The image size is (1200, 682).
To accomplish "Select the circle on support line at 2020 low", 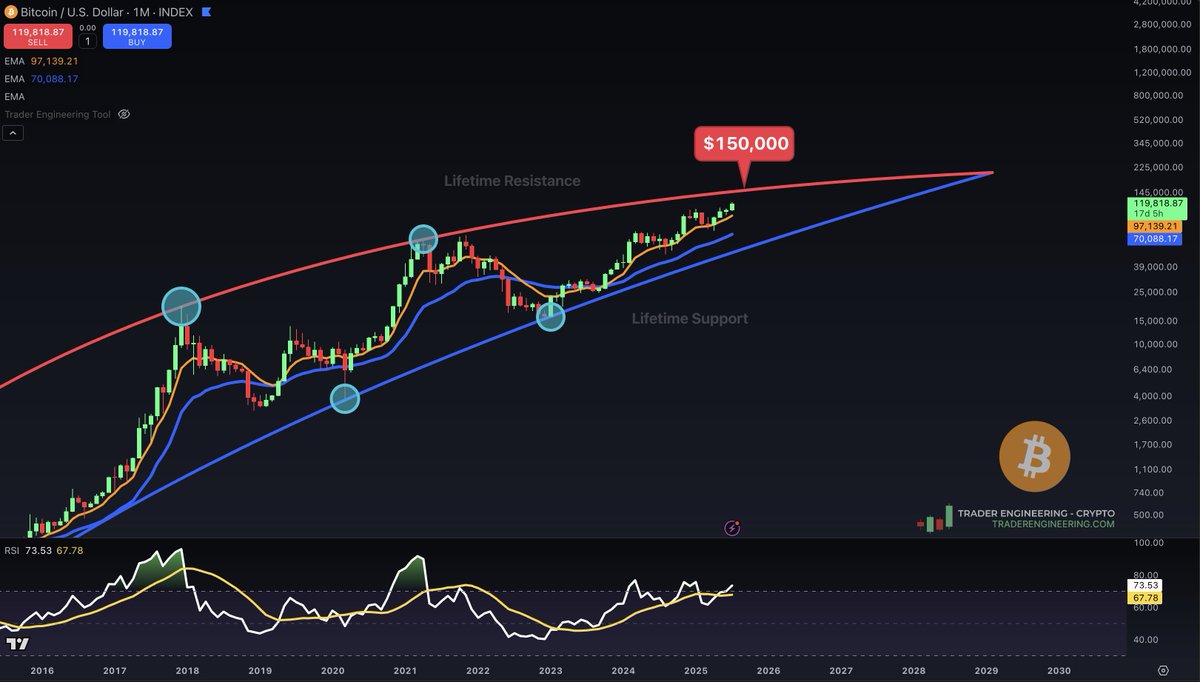I will (344, 398).
